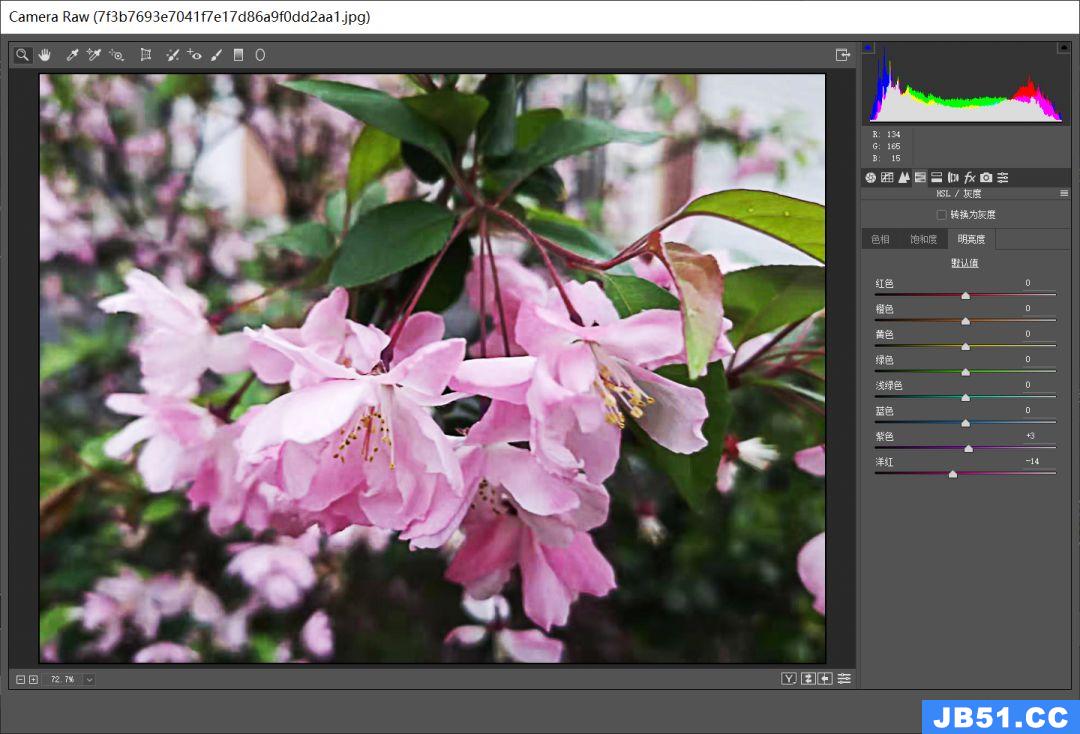
Task: Activate the Transform tool
Action: coord(146,55)
